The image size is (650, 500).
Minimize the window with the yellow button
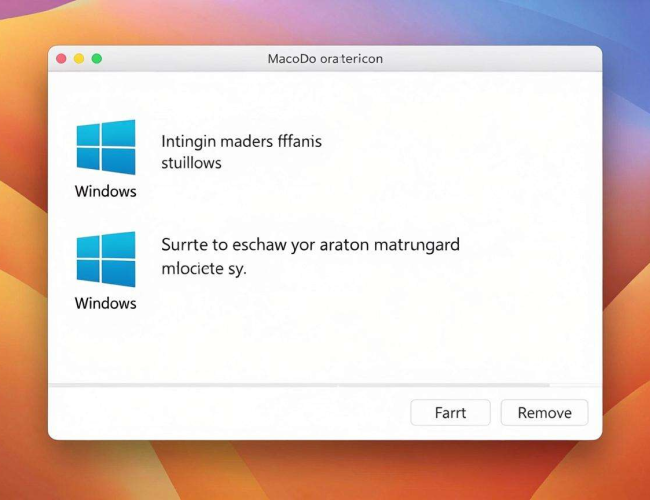(x=79, y=58)
